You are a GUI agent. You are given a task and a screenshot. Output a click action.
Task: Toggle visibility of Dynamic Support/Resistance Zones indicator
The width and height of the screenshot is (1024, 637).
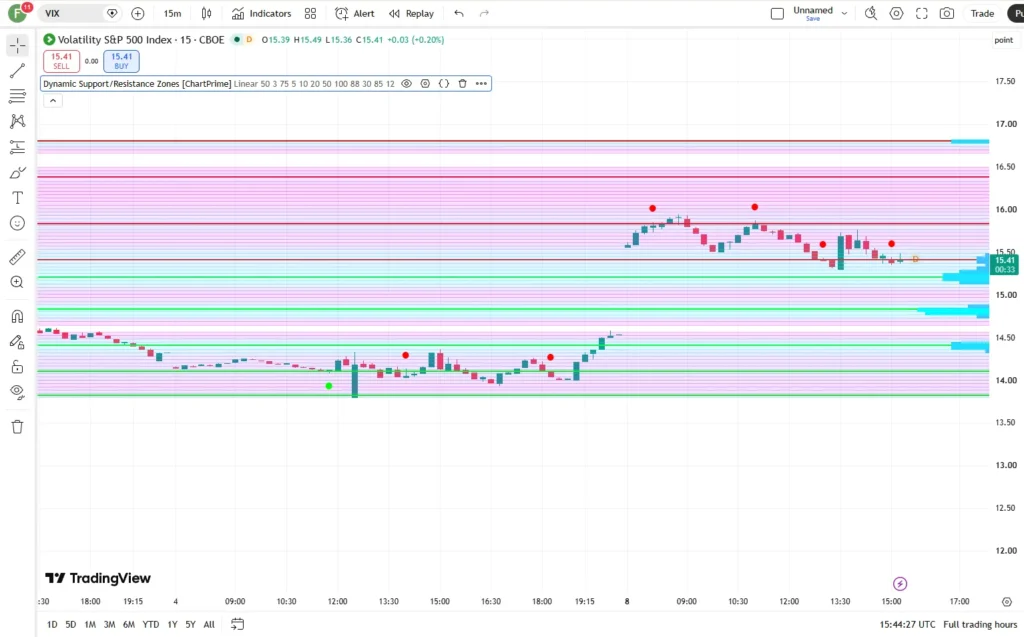407,84
